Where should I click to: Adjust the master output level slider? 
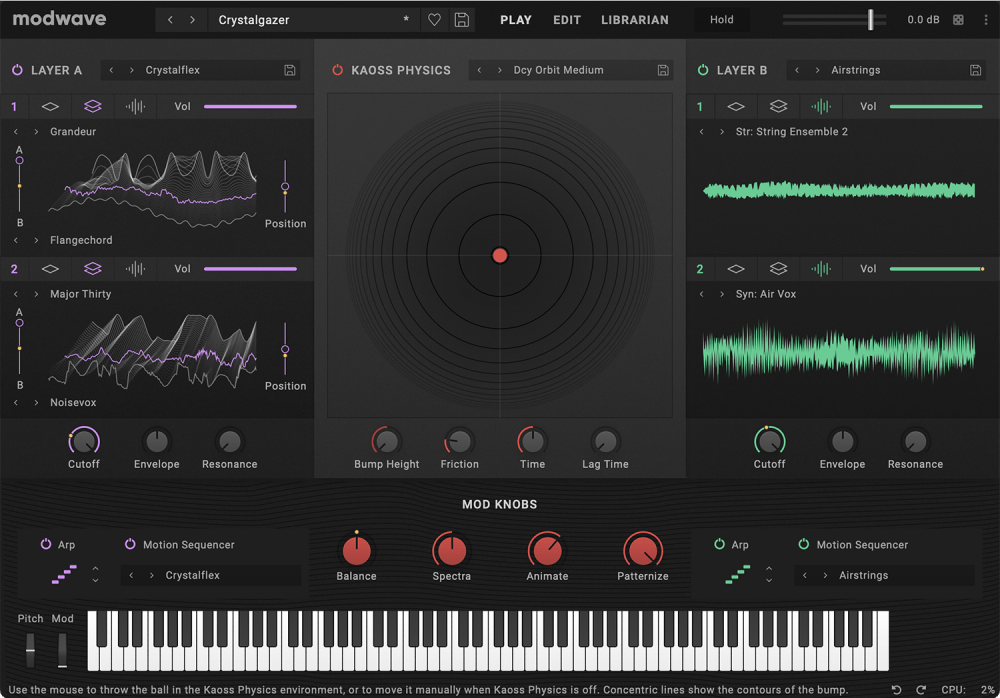point(872,18)
